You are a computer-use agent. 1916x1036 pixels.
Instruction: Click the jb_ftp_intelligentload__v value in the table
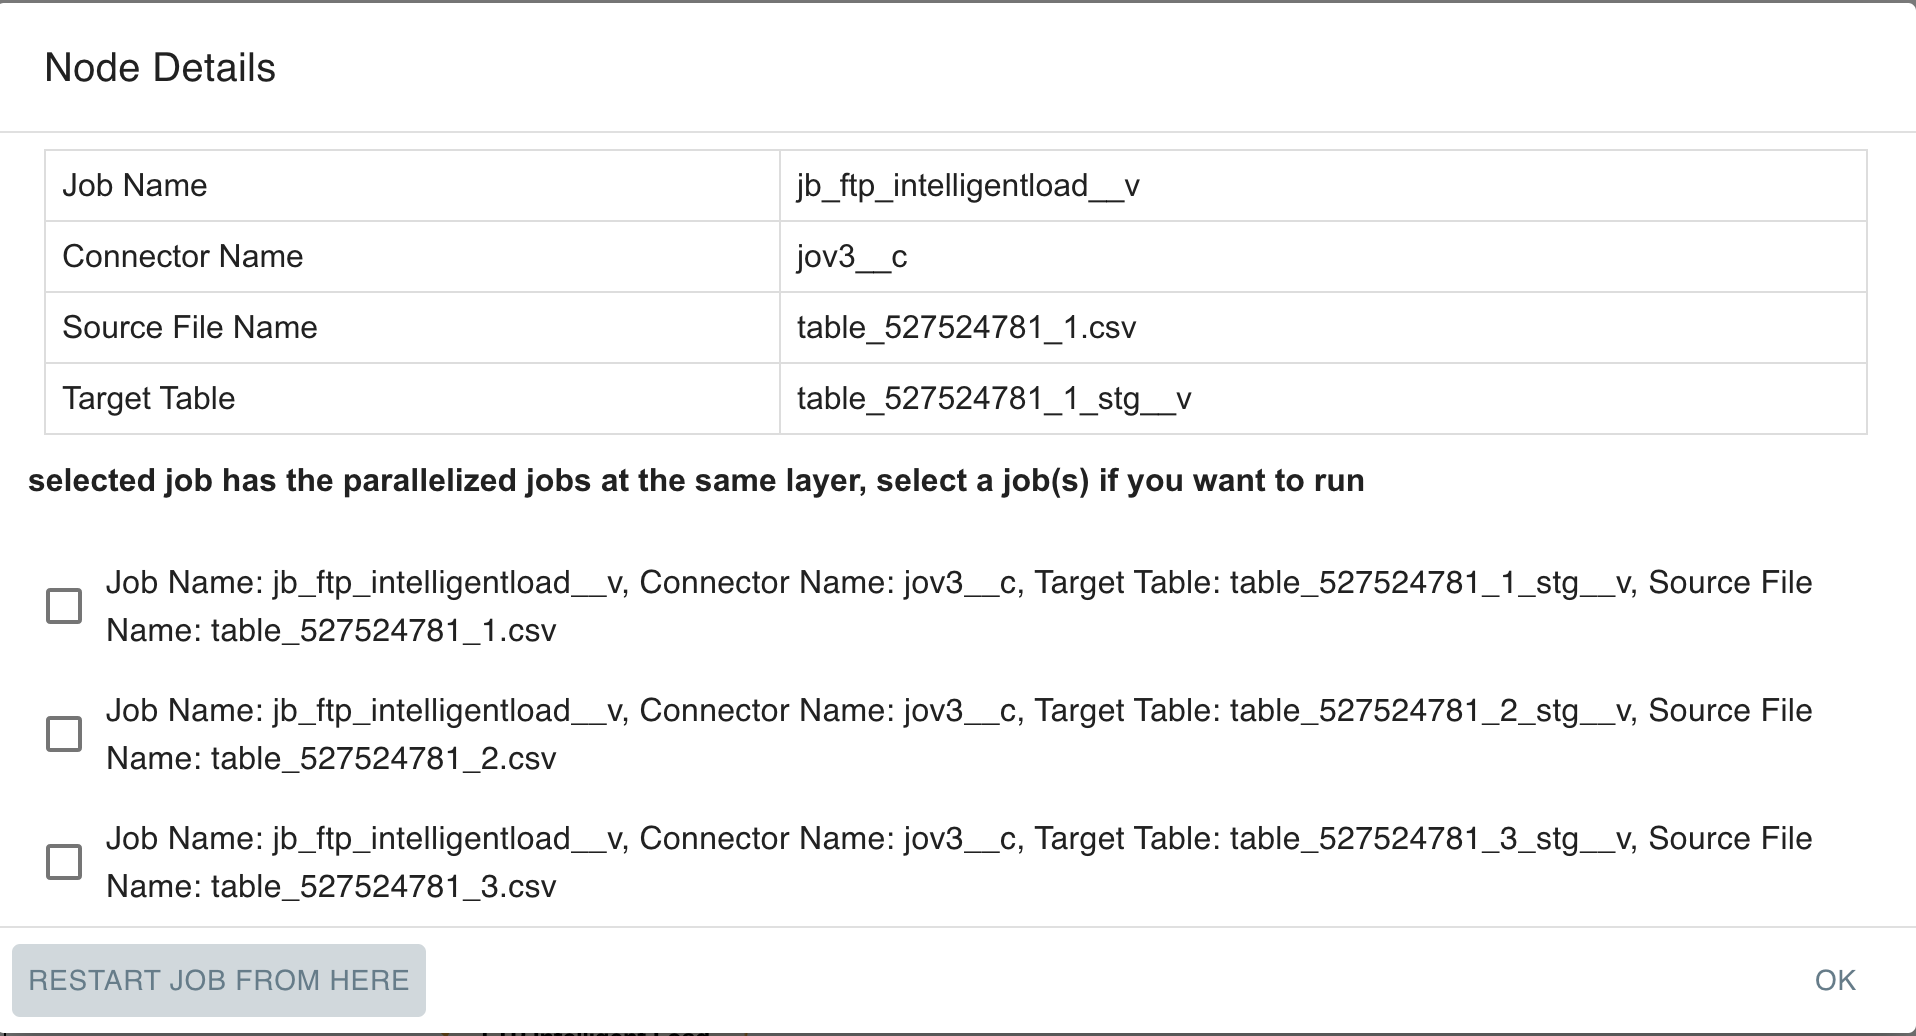[x=968, y=186]
